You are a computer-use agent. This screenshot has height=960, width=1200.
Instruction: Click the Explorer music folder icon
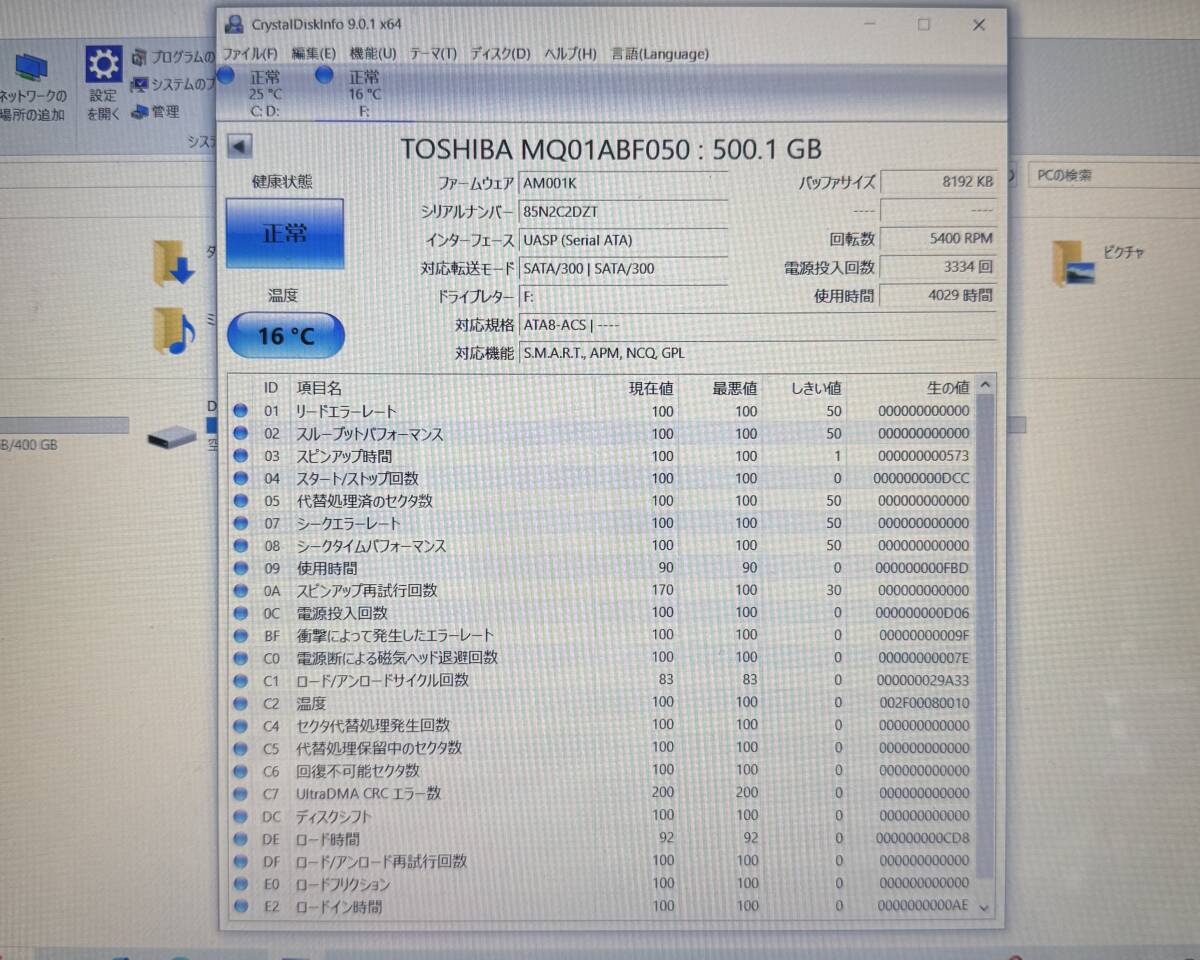(x=175, y=331)
